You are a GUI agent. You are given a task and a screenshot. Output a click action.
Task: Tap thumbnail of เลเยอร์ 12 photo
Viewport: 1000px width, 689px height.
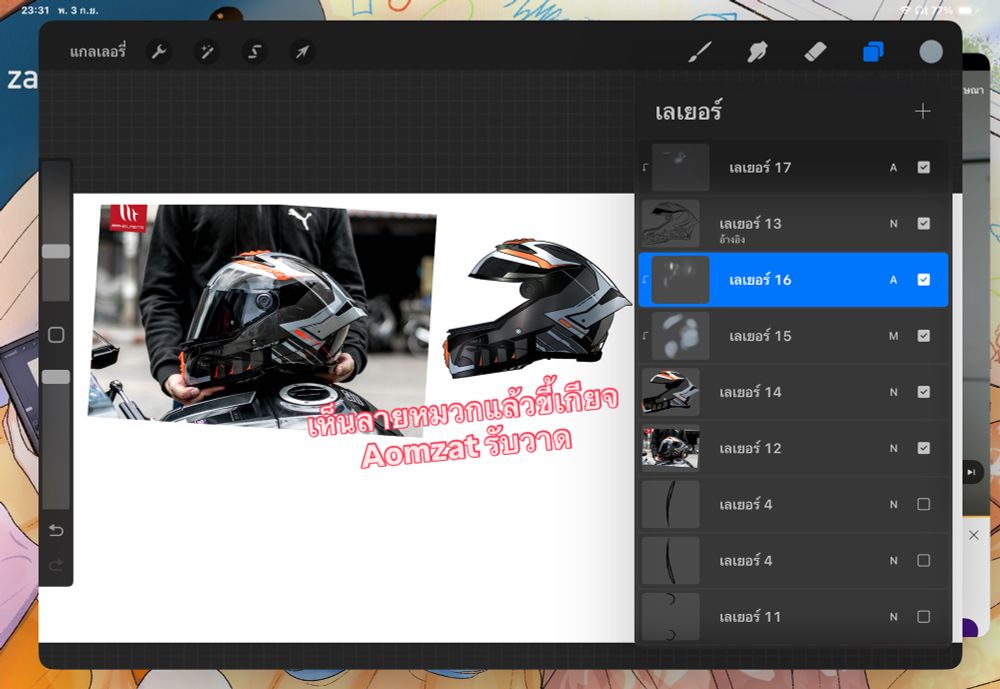pyautogui.click(x=670, y=448)
